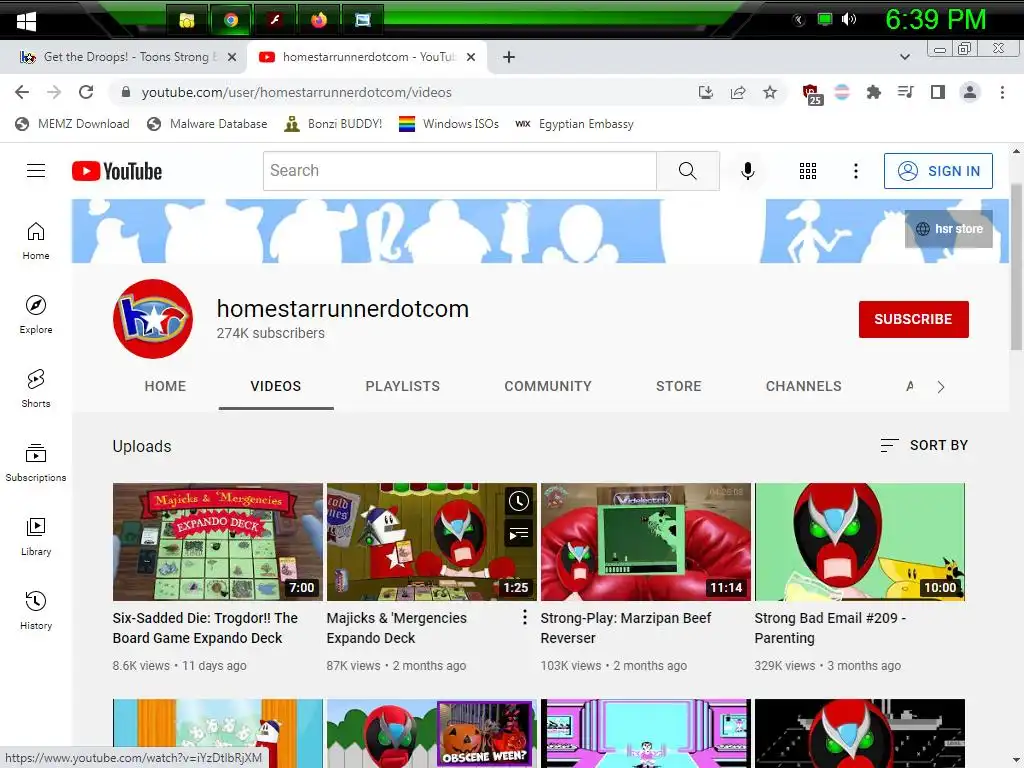This screenshot has height=768, width=1024.
Task: Open options menu for Majicks & 'Mergencies video
Action: click(524, 617)
